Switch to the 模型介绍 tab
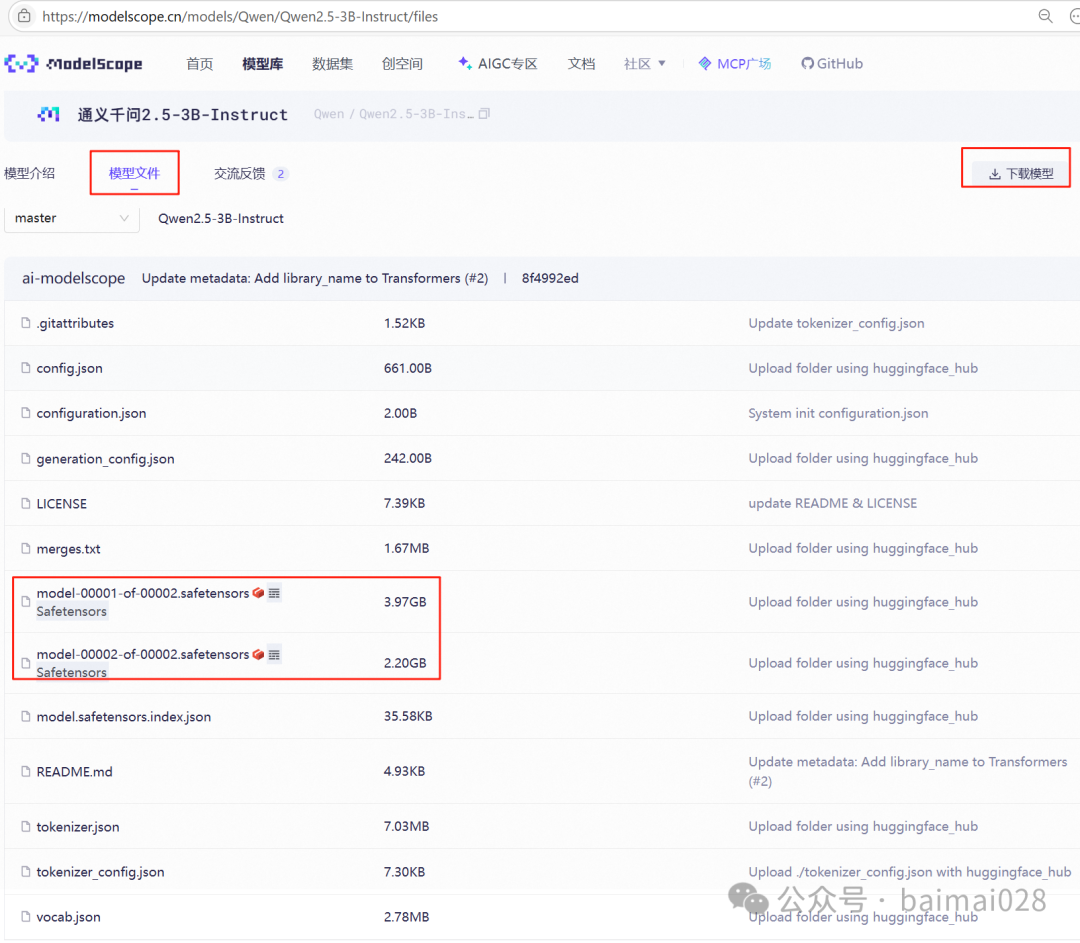1080x943 pixels. click(x=31, y=172)
